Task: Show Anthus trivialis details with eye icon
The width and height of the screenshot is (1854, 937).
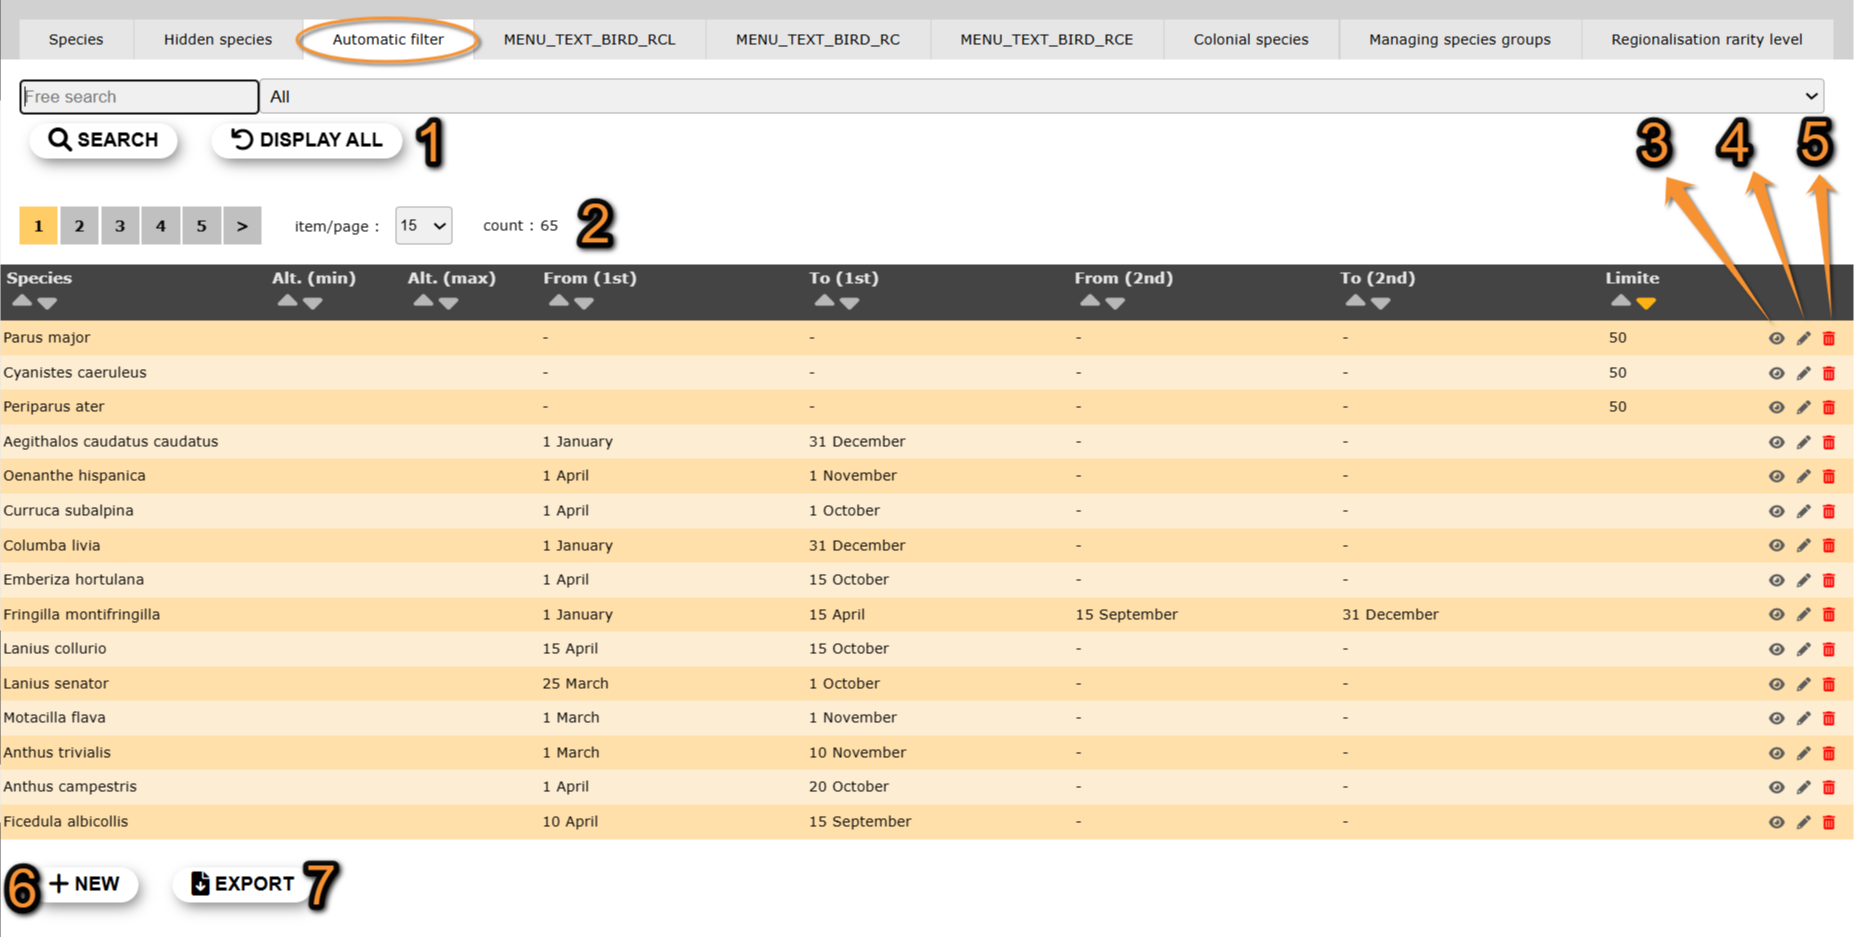Action: coord(1776,753)
